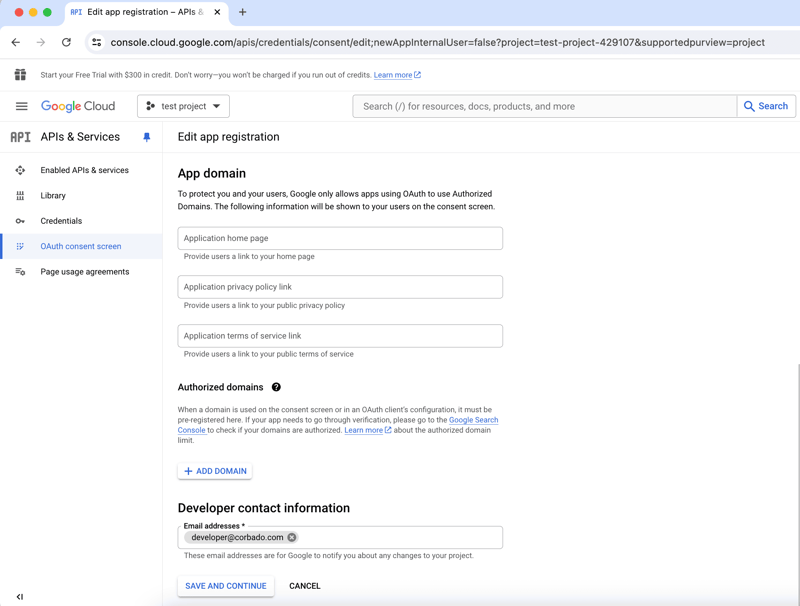Open Enabled APIs & services
Screen dimensions: 800x606
(x=84, y=170)
